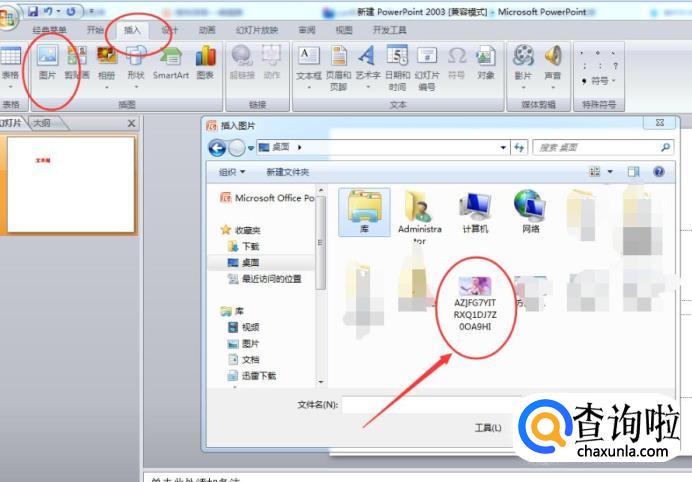692x482 pixels.
Task: Click the Back arrow in Insert Picture dialog
Action: (x=217, y=148)
